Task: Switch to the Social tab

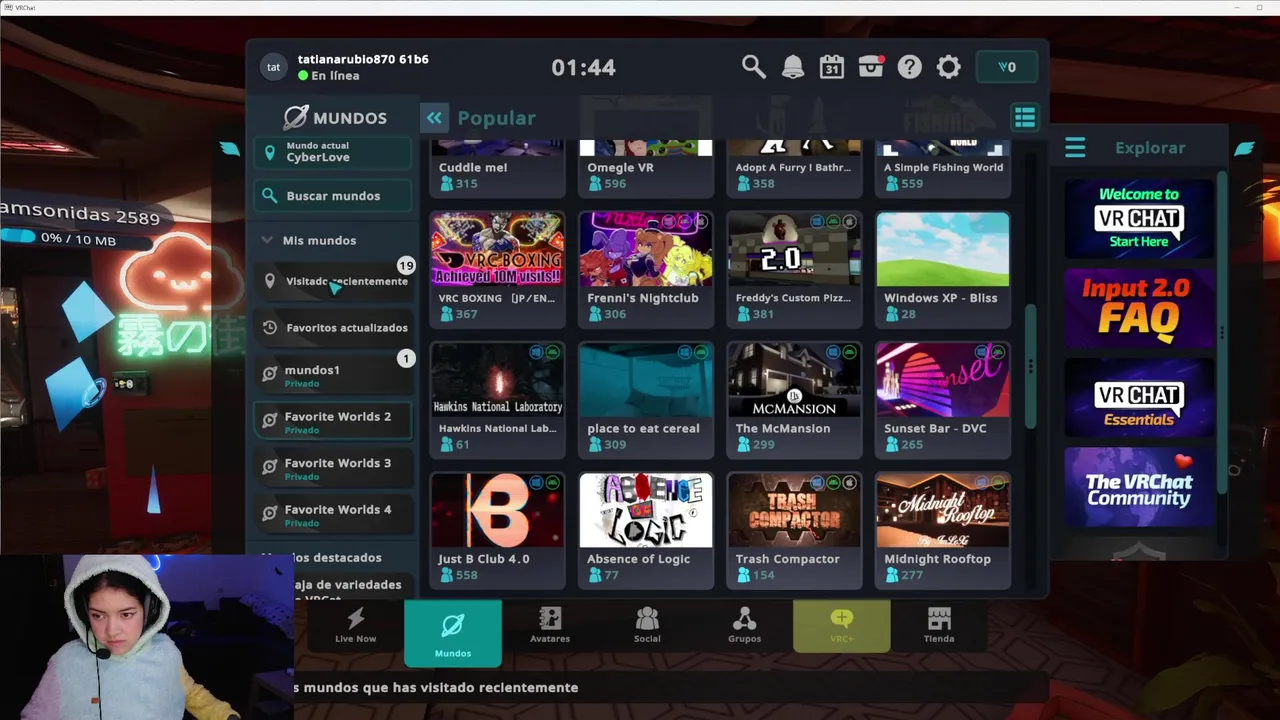Action: (x=647, y=626)
